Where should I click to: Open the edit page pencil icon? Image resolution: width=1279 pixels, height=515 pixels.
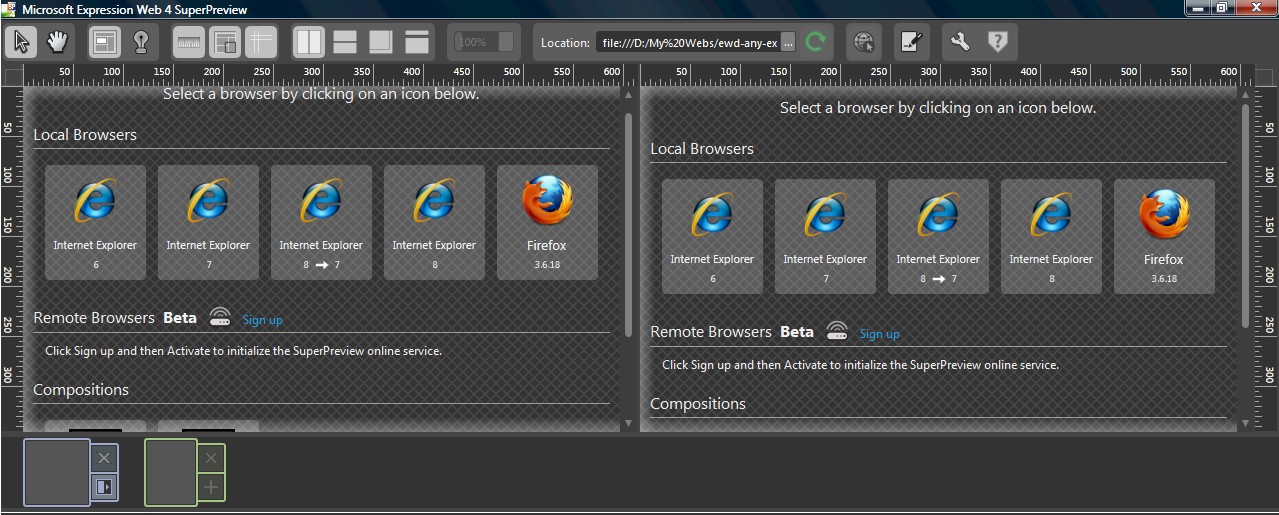click(911, 42)
